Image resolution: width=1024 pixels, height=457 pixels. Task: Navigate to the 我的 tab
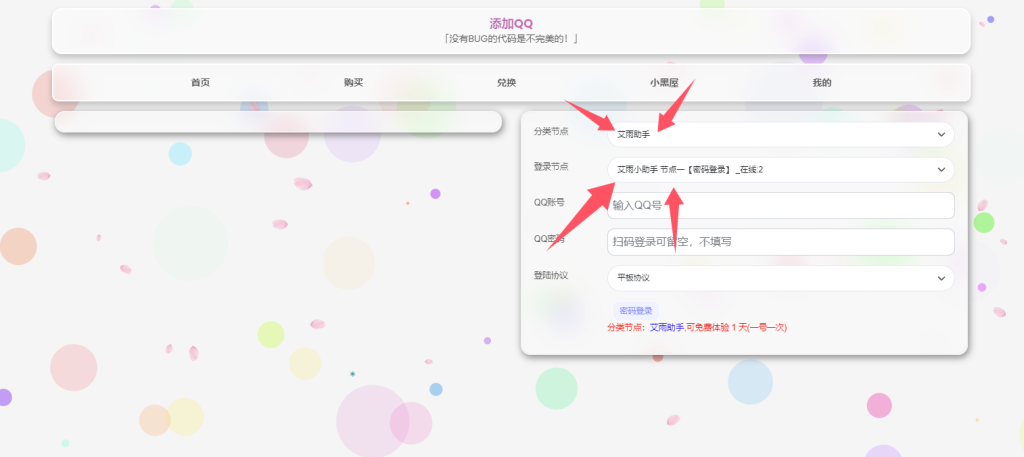[x=822, y=83]
